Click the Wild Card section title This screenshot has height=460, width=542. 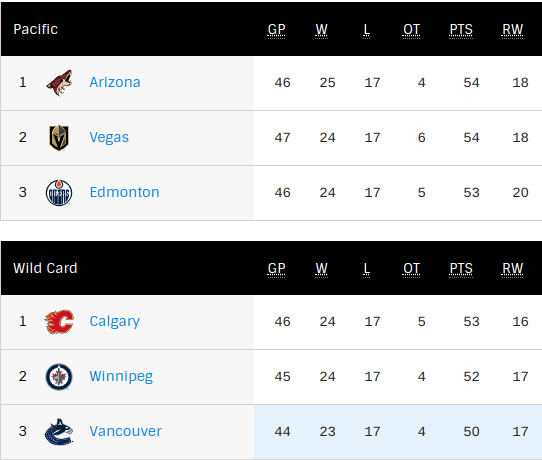click(x=45, y=268)
